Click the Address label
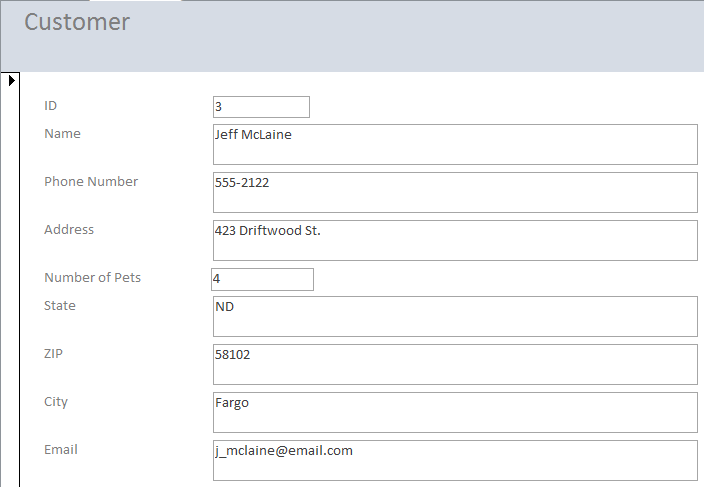This screenshot has width=704, height=487. pyautogui.click(x=69, y=229)
